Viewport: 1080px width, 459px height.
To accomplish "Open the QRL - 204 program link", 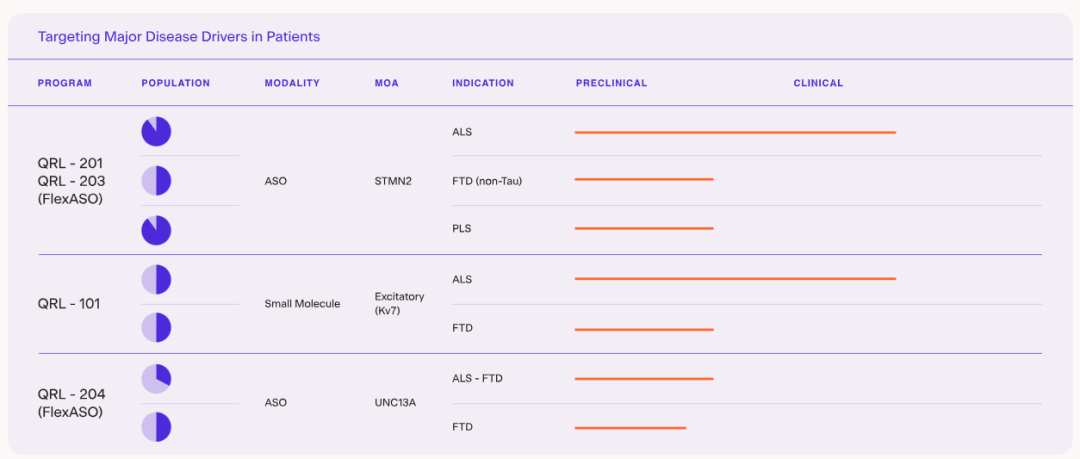I will pos(70,394).
